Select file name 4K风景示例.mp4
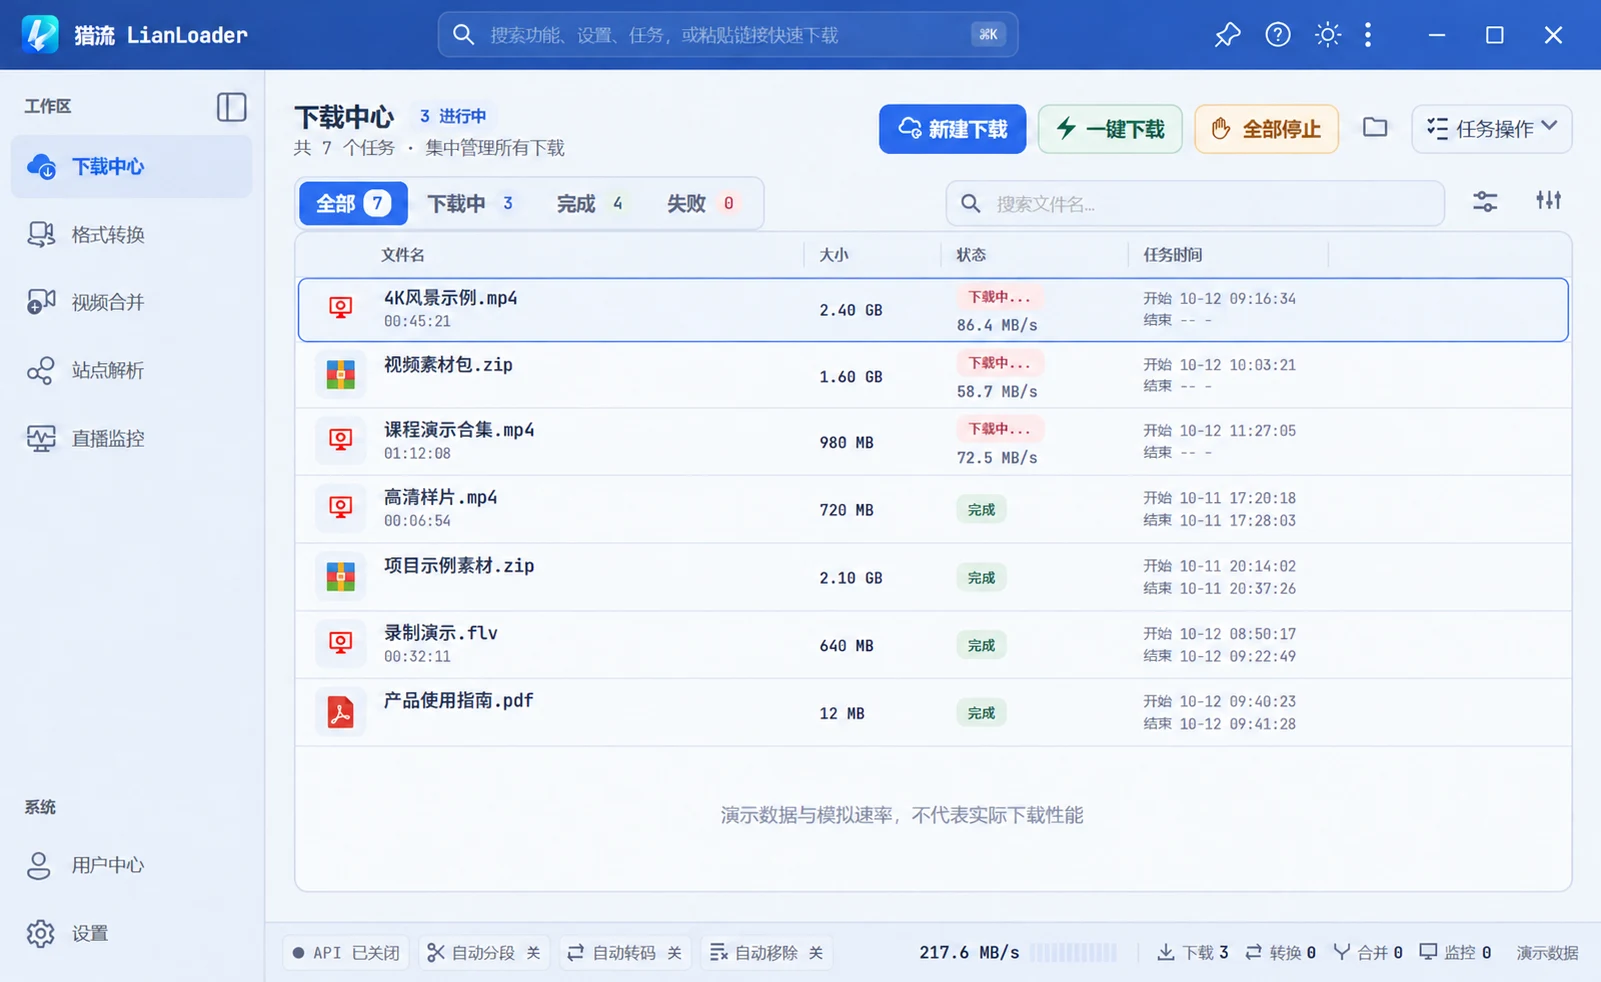Screen dimensions: 1601x982 (x=450, y=298)
